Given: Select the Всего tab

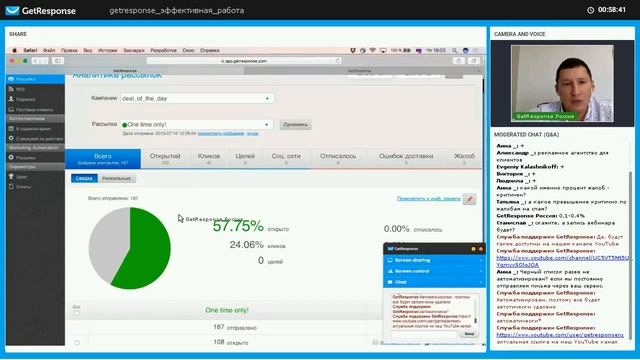Looking at the screenshot, I should tap(103, 158).
